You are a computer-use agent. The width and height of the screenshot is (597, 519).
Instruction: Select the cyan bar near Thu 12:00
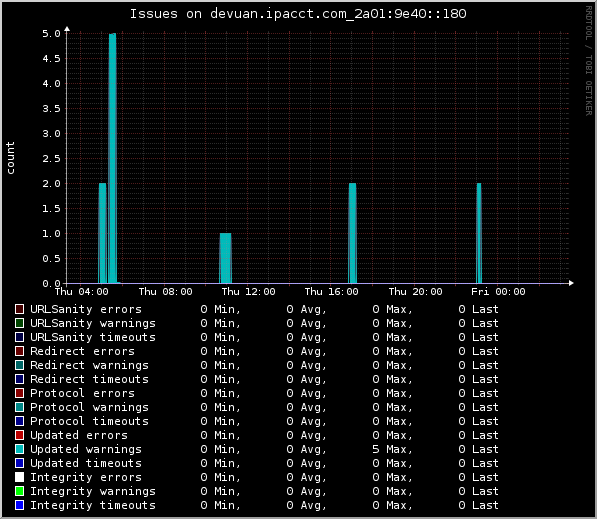225,258
